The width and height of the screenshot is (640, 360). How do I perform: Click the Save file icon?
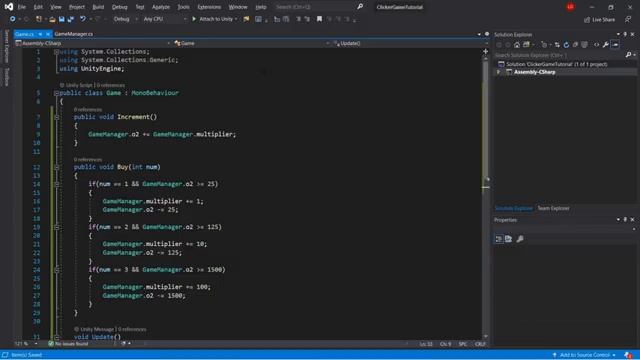pyautogui.click(x=62, y=19)
